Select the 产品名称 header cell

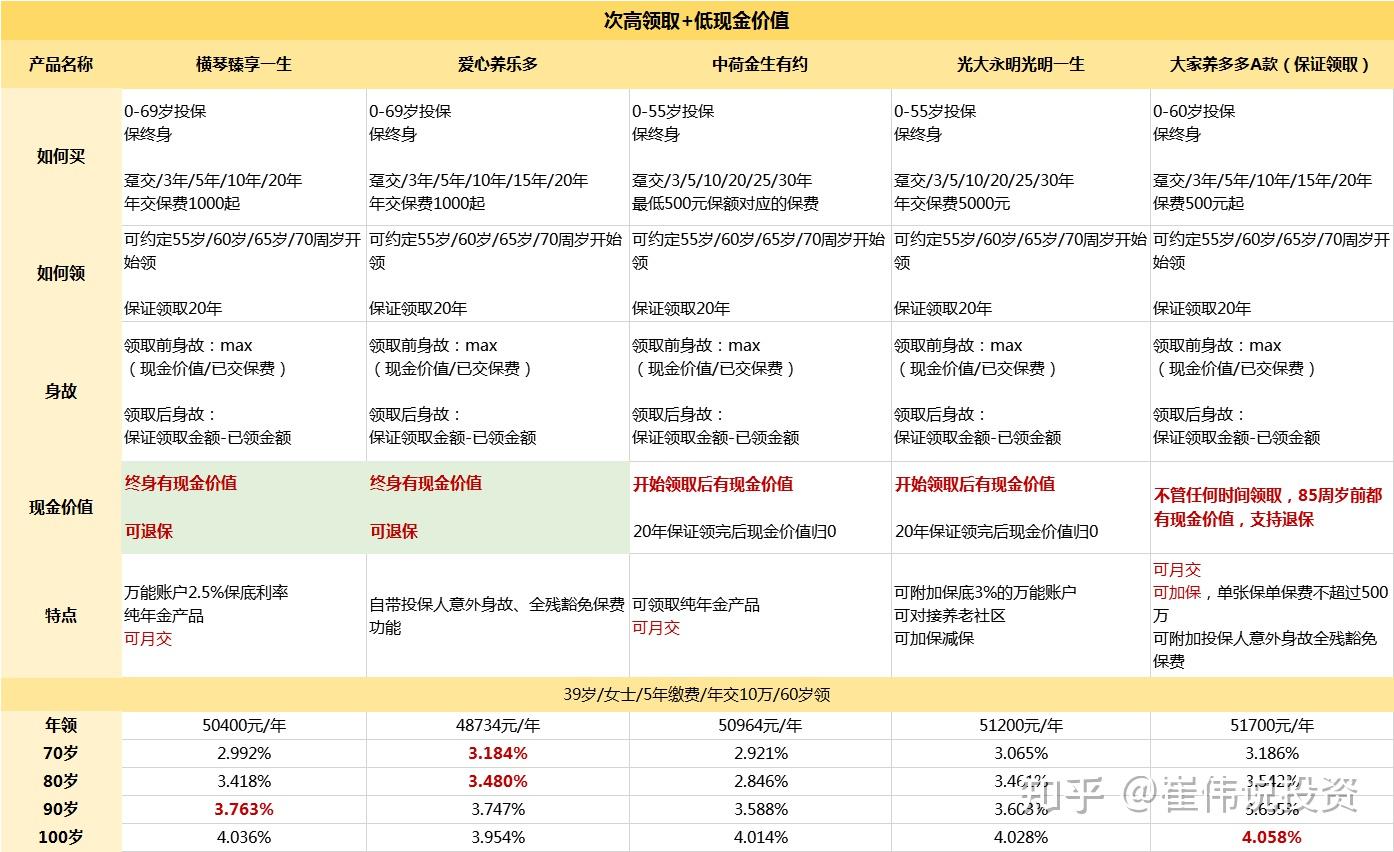(x=61, y=64)
